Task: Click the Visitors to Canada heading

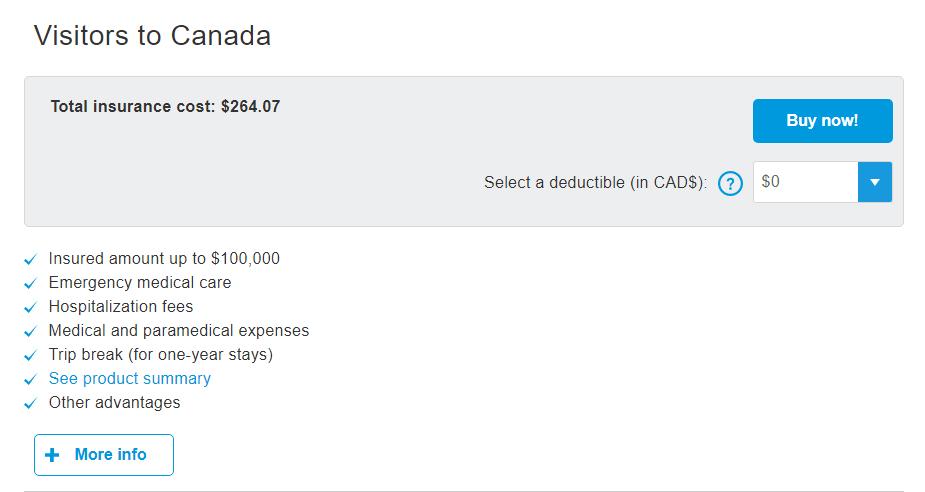Action: click(x=152, y=36)
